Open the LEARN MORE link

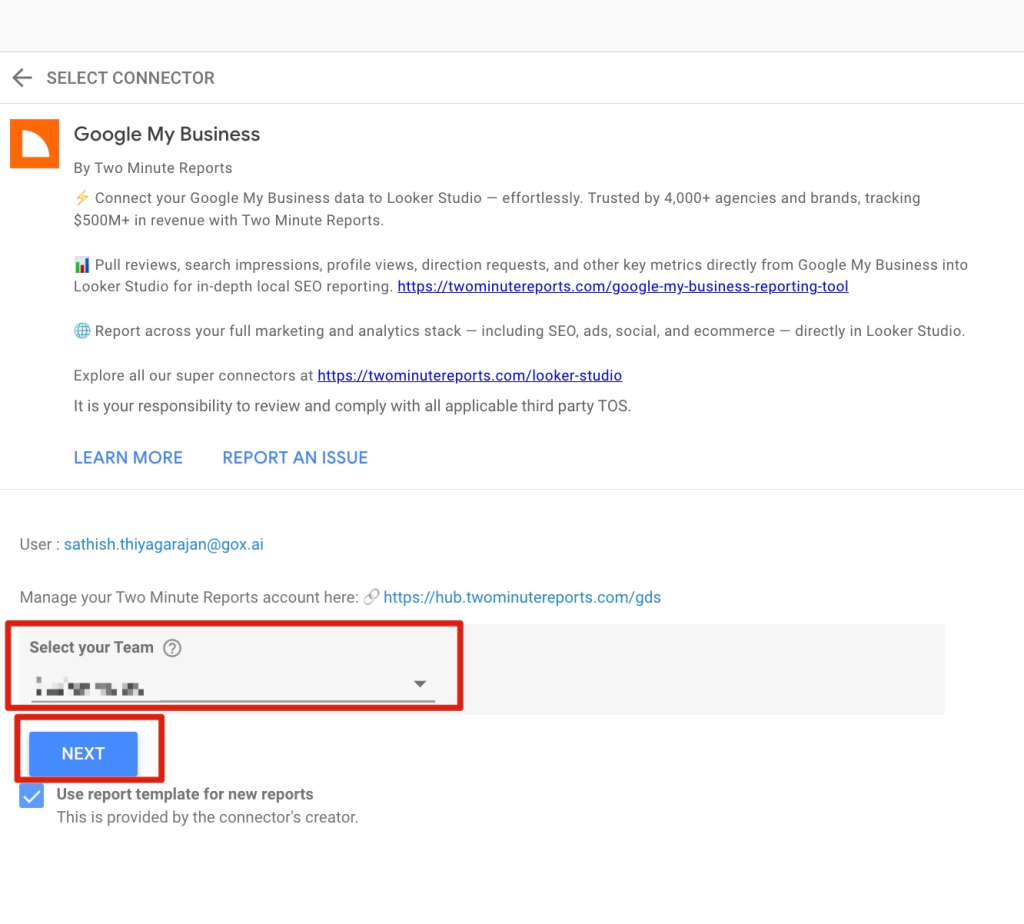click(128, 458)
